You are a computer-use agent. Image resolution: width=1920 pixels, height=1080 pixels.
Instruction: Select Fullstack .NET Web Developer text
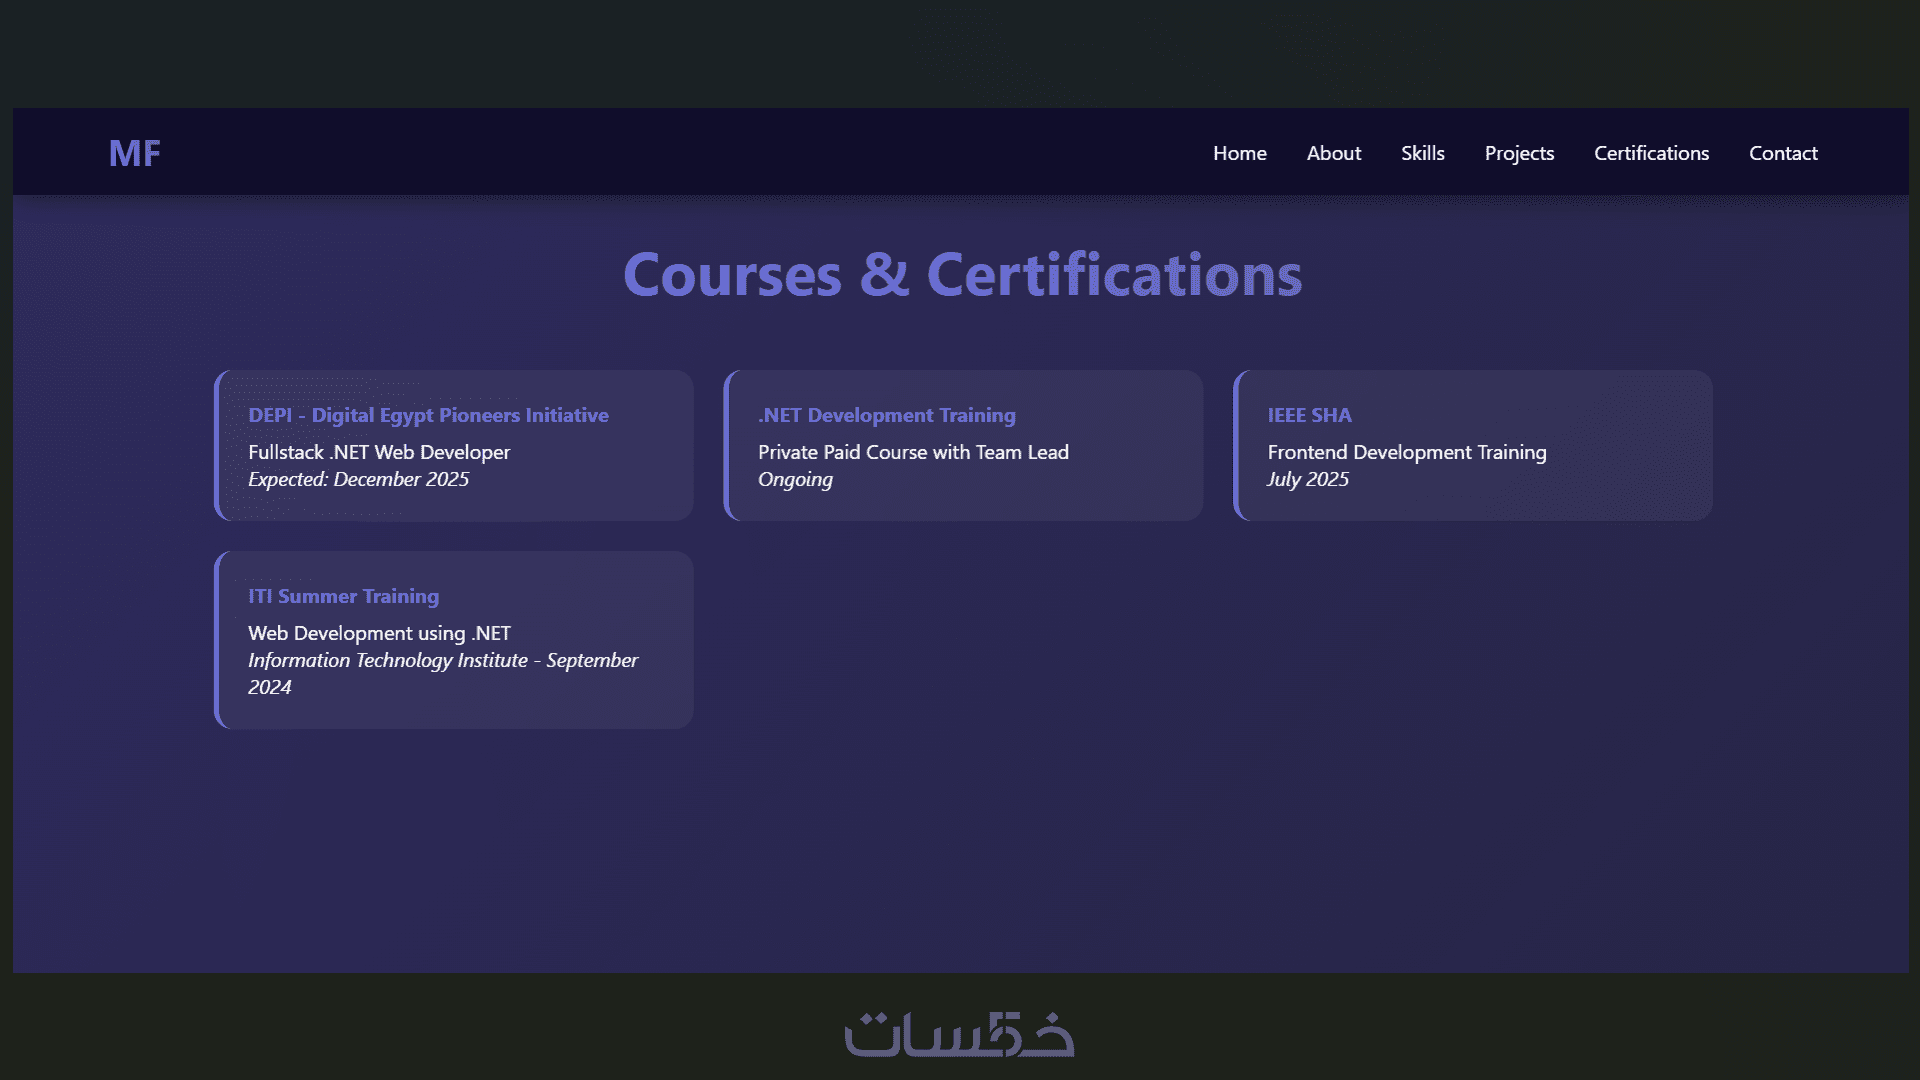[x=379, y=452]
